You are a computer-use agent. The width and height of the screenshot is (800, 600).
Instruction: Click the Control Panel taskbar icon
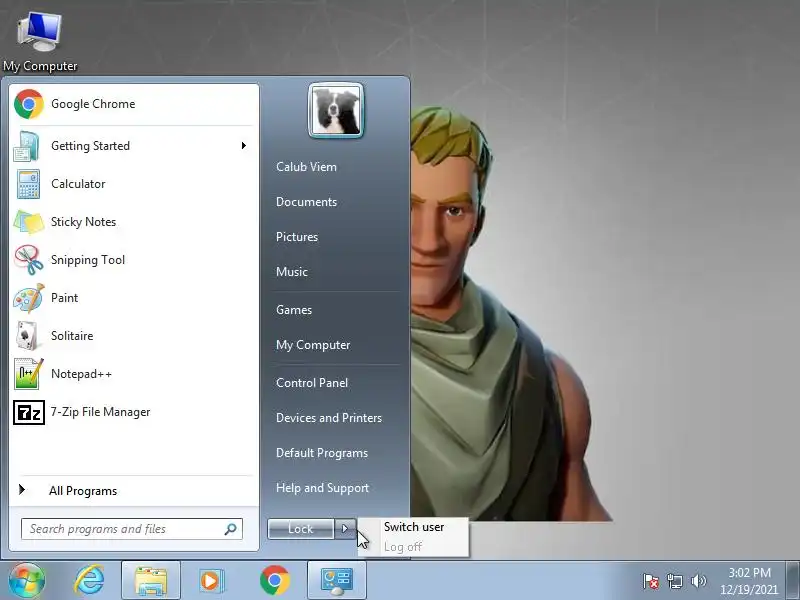tap(337, 581)
